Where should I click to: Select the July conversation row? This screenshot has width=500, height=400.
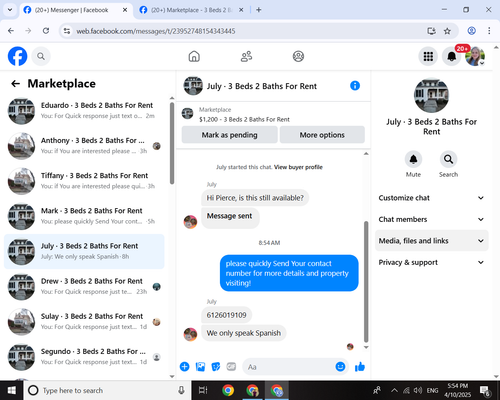tap(84, 251)
